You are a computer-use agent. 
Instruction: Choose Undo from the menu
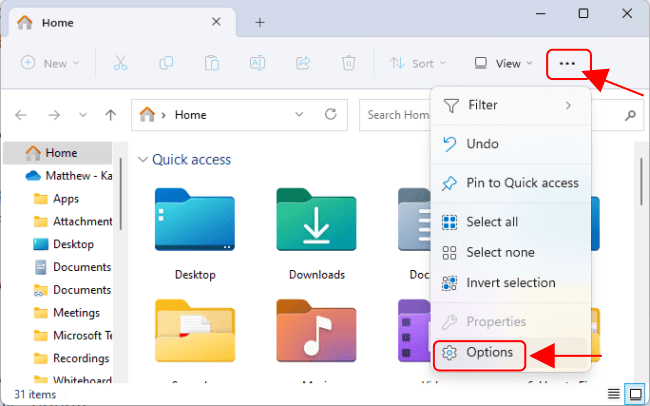pyautogui.click(x=511, y=144)
